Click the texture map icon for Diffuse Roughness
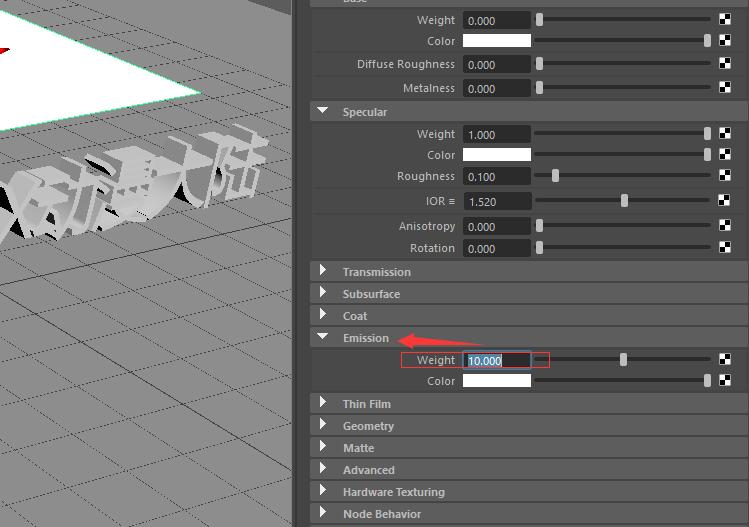The image size is (749, 527). point(725,64)
